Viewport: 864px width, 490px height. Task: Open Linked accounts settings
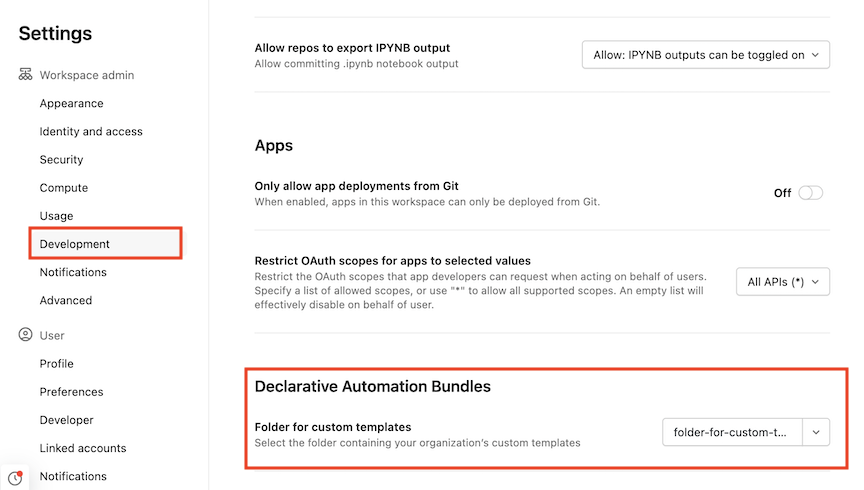point(83,448)
